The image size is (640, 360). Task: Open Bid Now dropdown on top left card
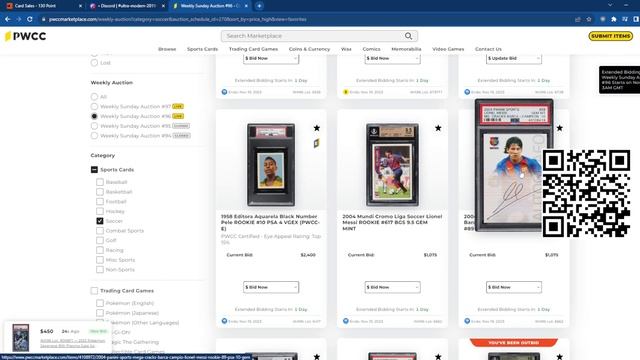(271, 59)
